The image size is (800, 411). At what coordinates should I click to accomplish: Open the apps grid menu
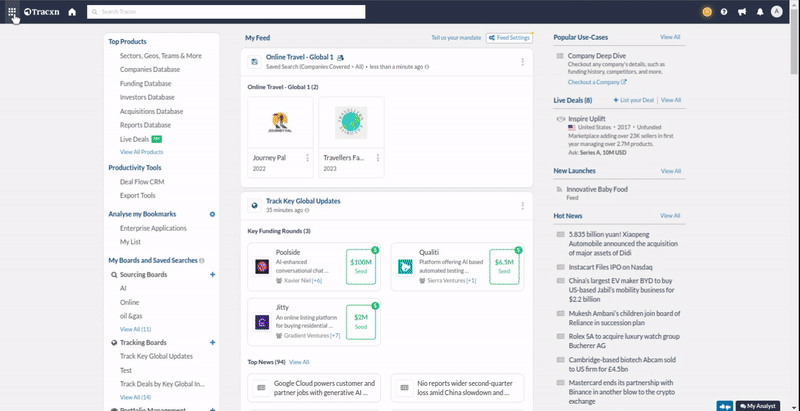[12, 12]
